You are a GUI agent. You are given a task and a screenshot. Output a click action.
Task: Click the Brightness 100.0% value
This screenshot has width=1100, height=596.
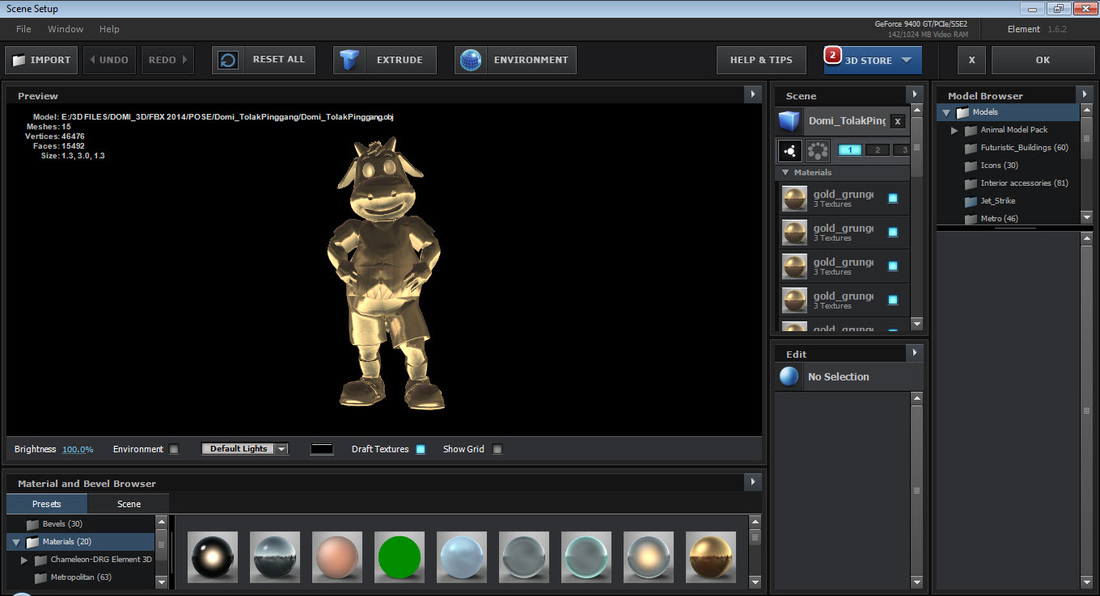click(78, 449)
